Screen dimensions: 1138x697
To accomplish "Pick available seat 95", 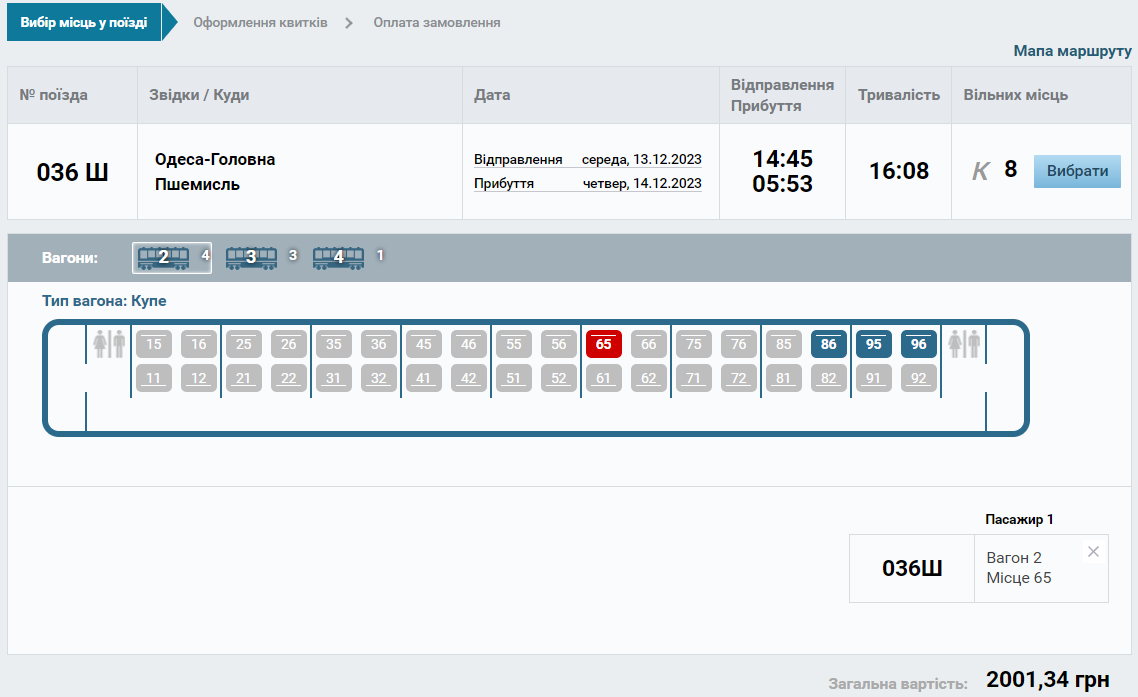I will (874, 344).
